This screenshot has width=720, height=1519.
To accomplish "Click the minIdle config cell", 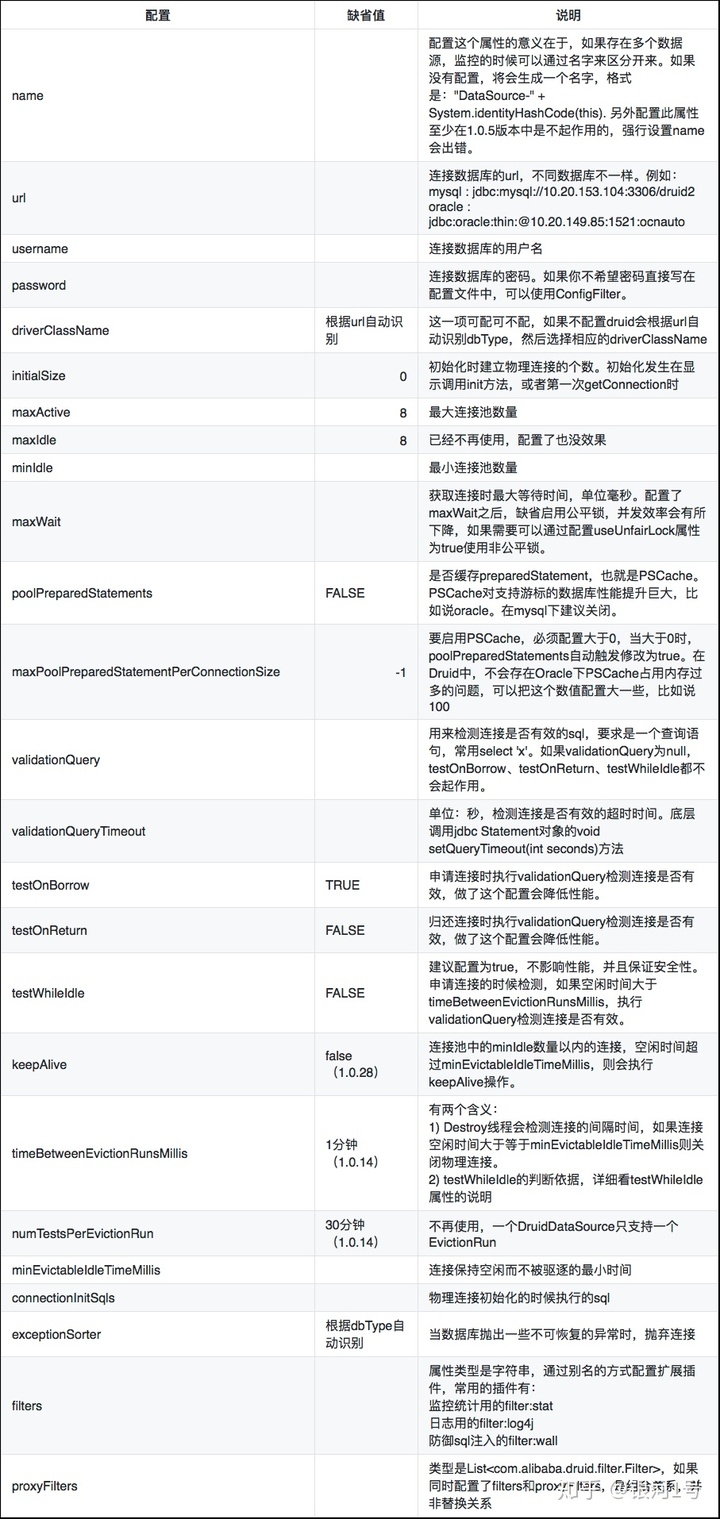I will [157, 467].
